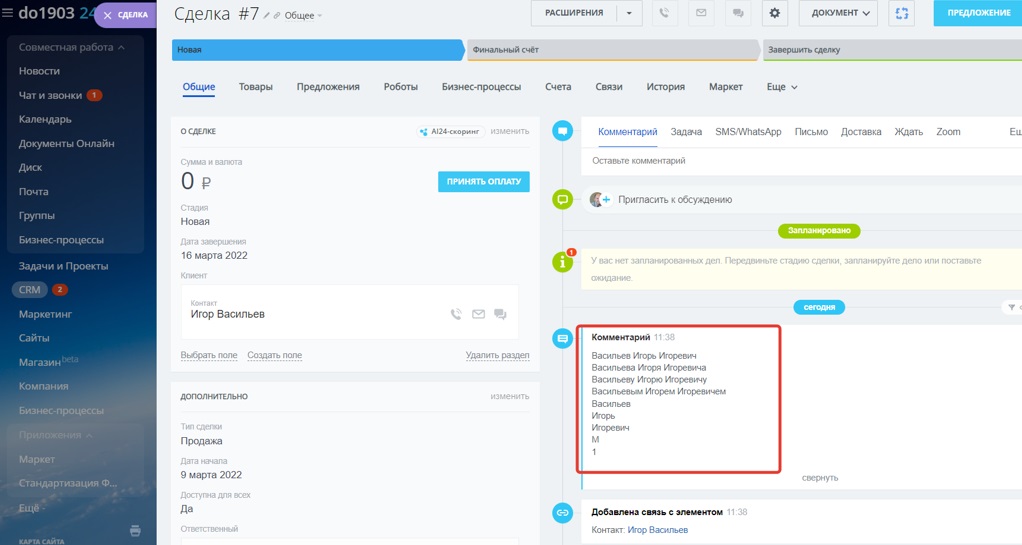This screenshot has width=1022, height=545.
Task: Message contact using chat icon in client card
Action: (500, 314)
